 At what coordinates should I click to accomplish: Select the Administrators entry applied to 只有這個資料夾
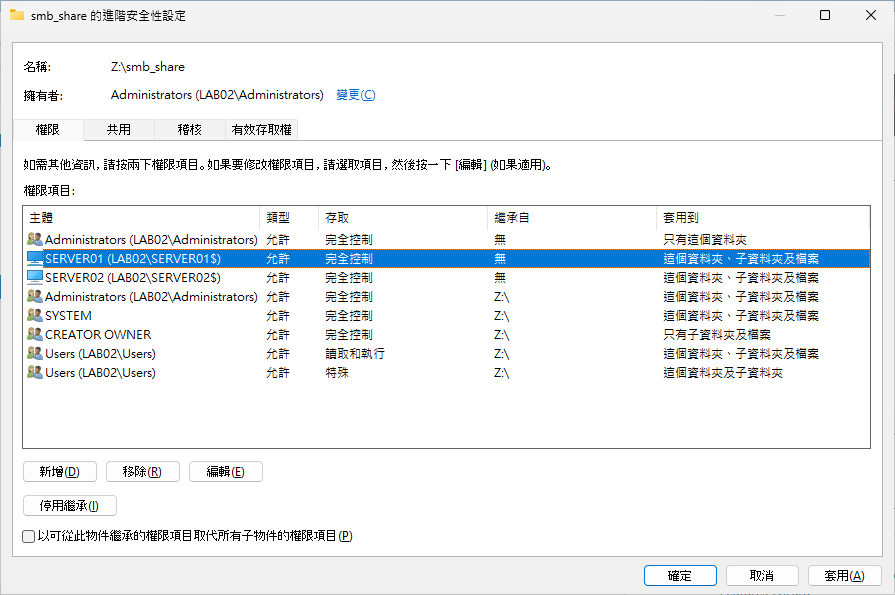pos(446,239)
